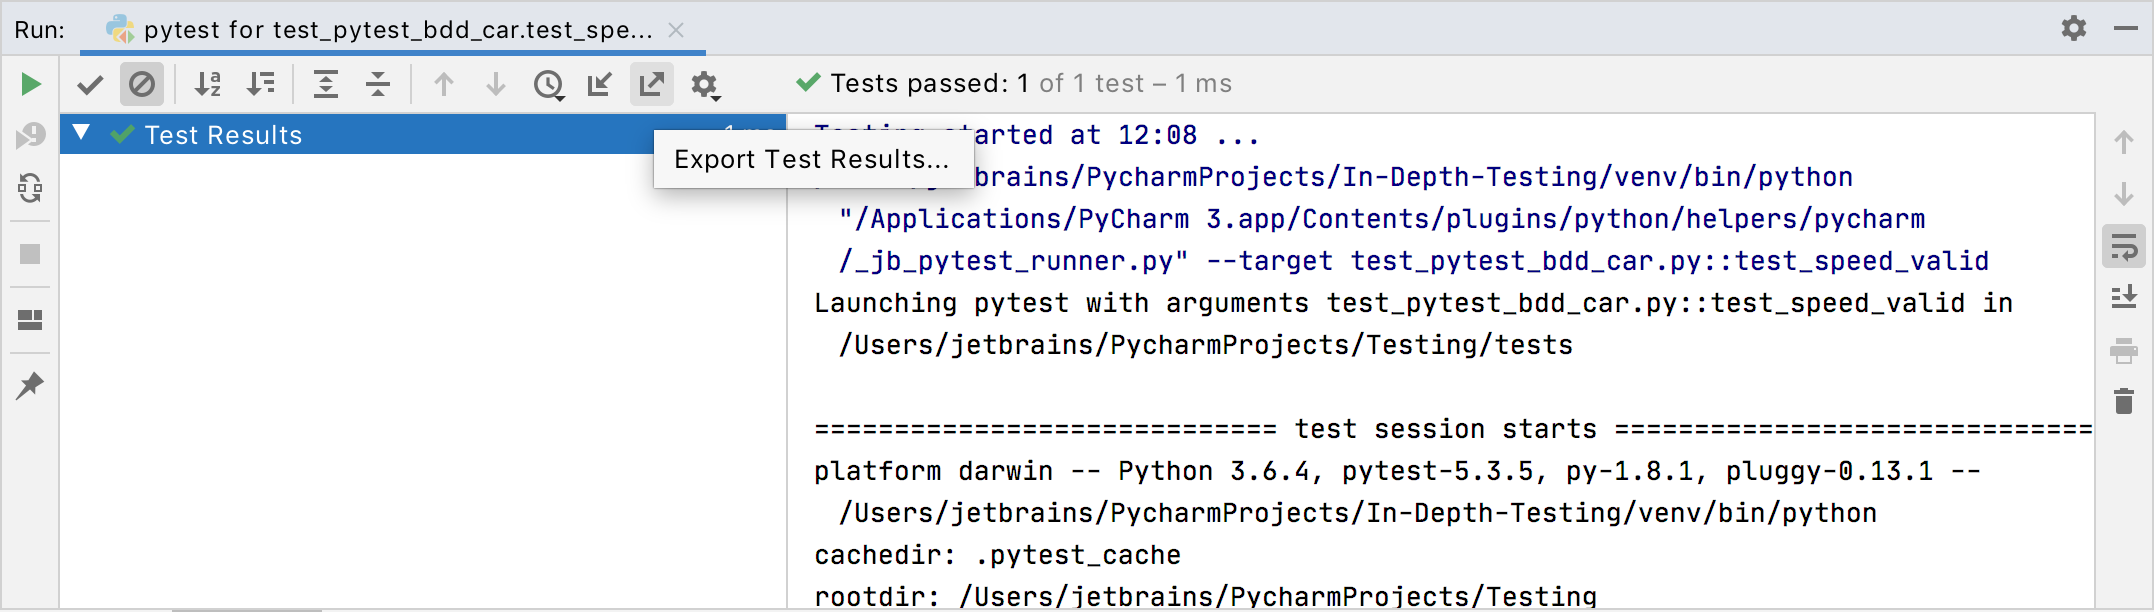
Task: Toggle Show Passed tests checkmark
Action: [90, 85]
